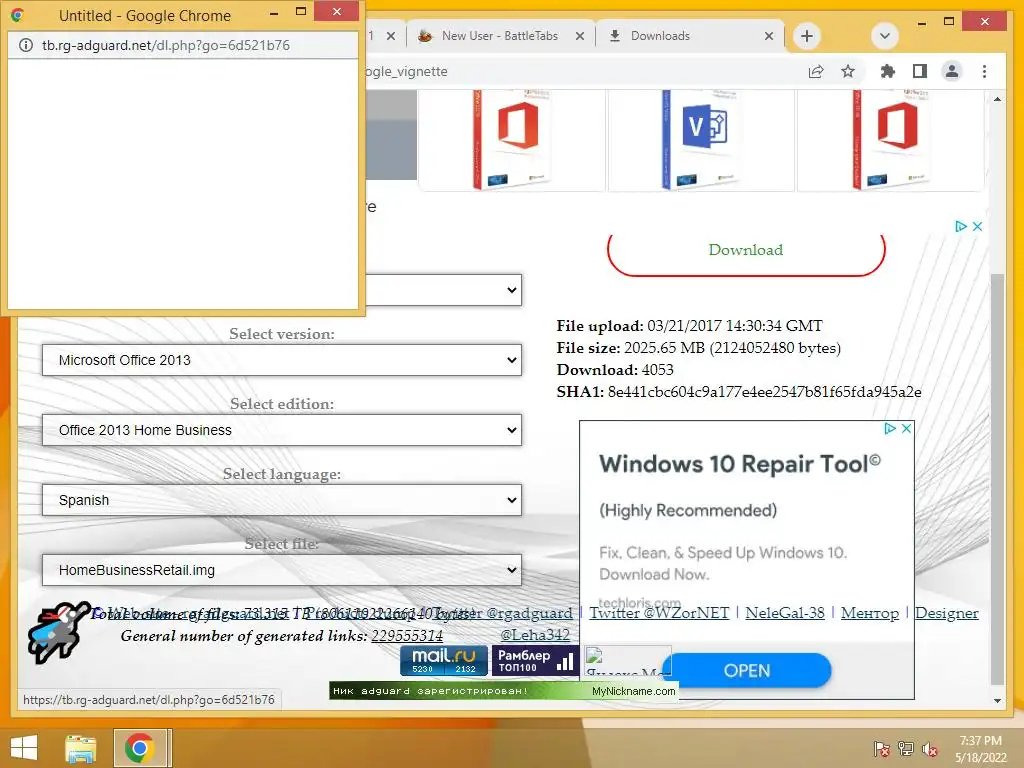Click AdChoices icon on Windows 10 Repair ad
Screen dimensions: 1024x768
[889, 428]
